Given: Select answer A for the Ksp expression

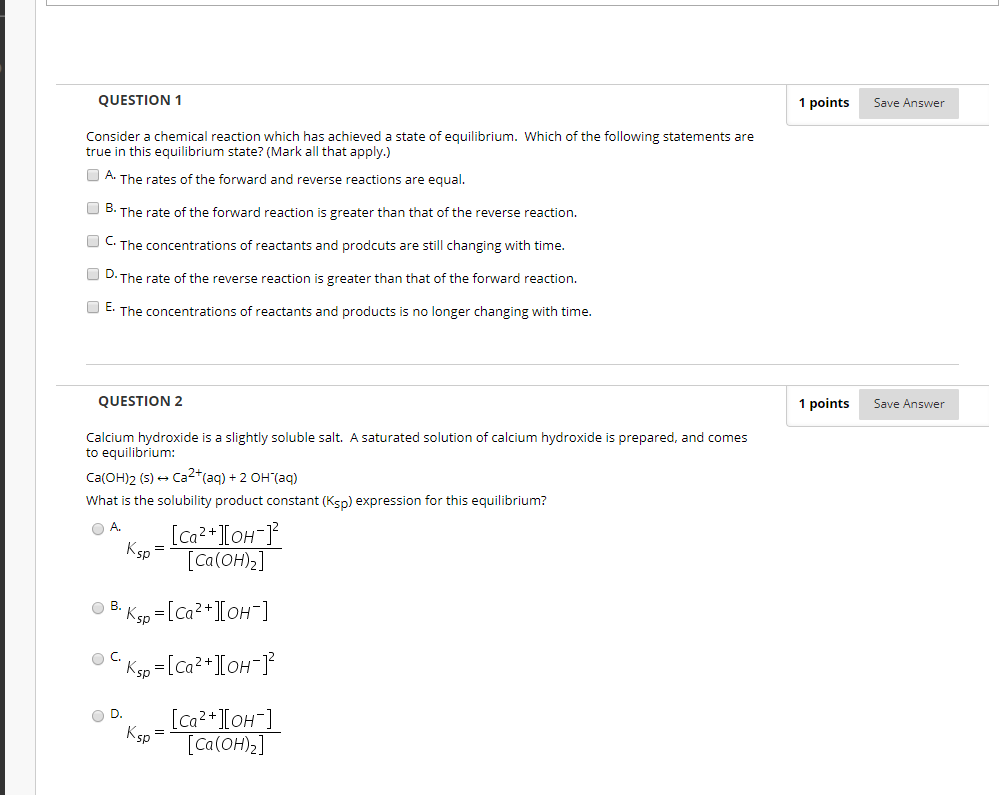Looking at the screenshot, I should (98, 528).
